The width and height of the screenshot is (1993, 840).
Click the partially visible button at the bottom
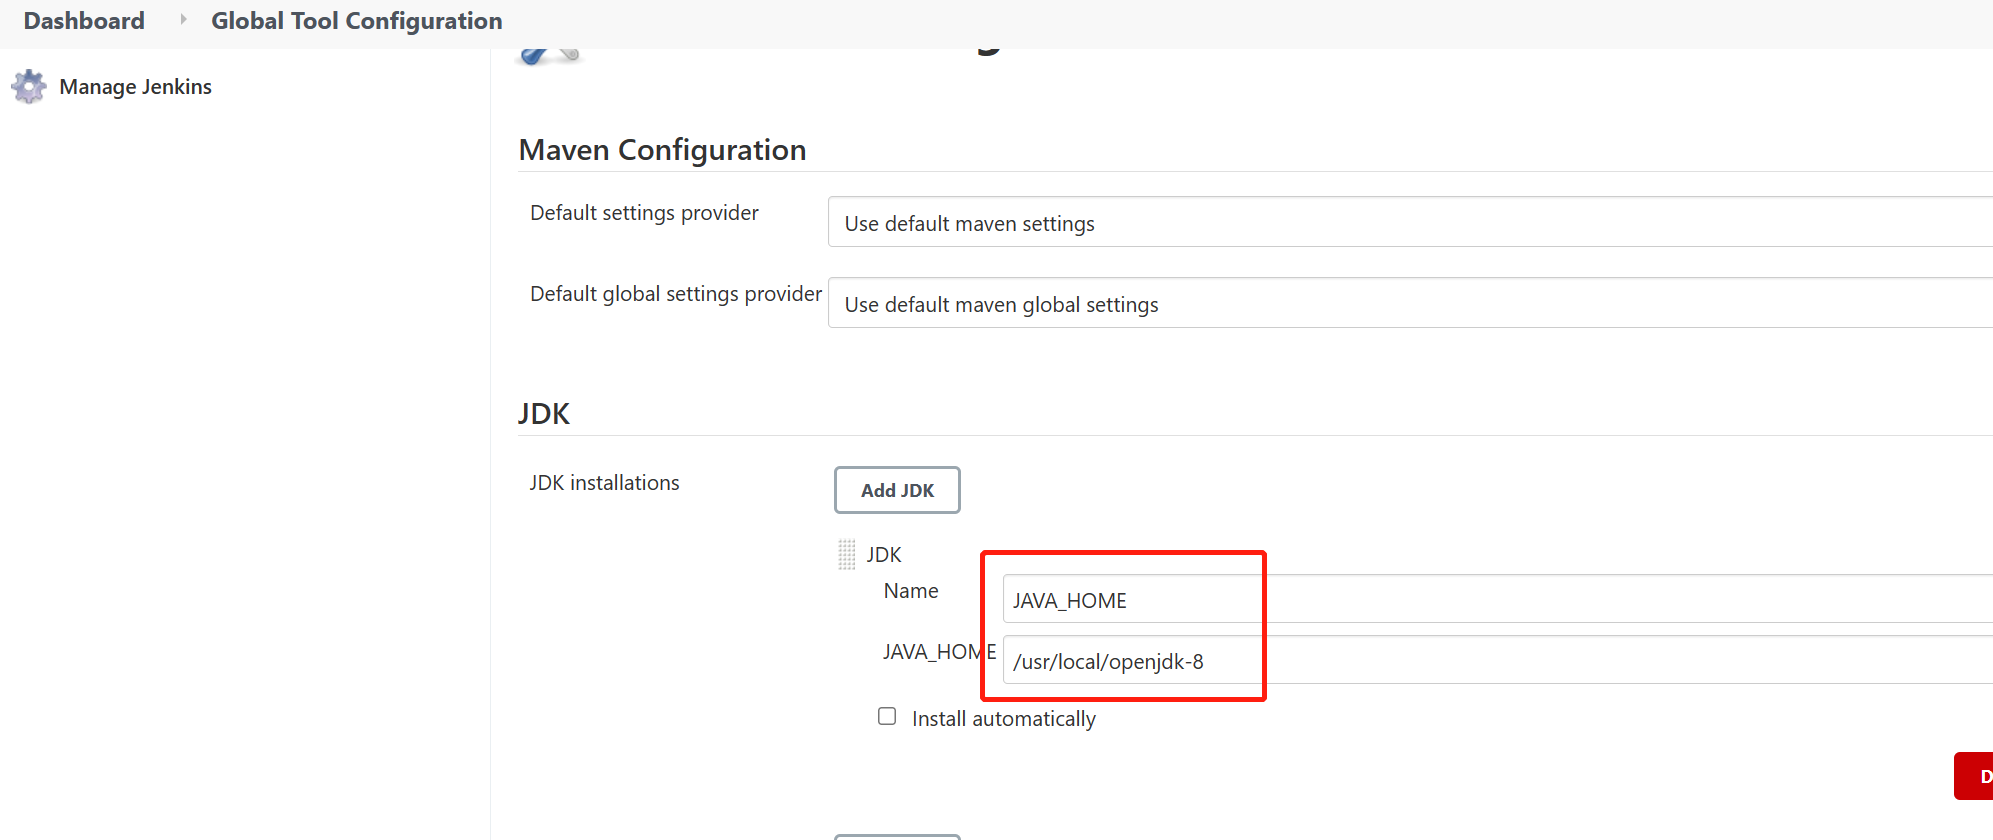(897, 836)
